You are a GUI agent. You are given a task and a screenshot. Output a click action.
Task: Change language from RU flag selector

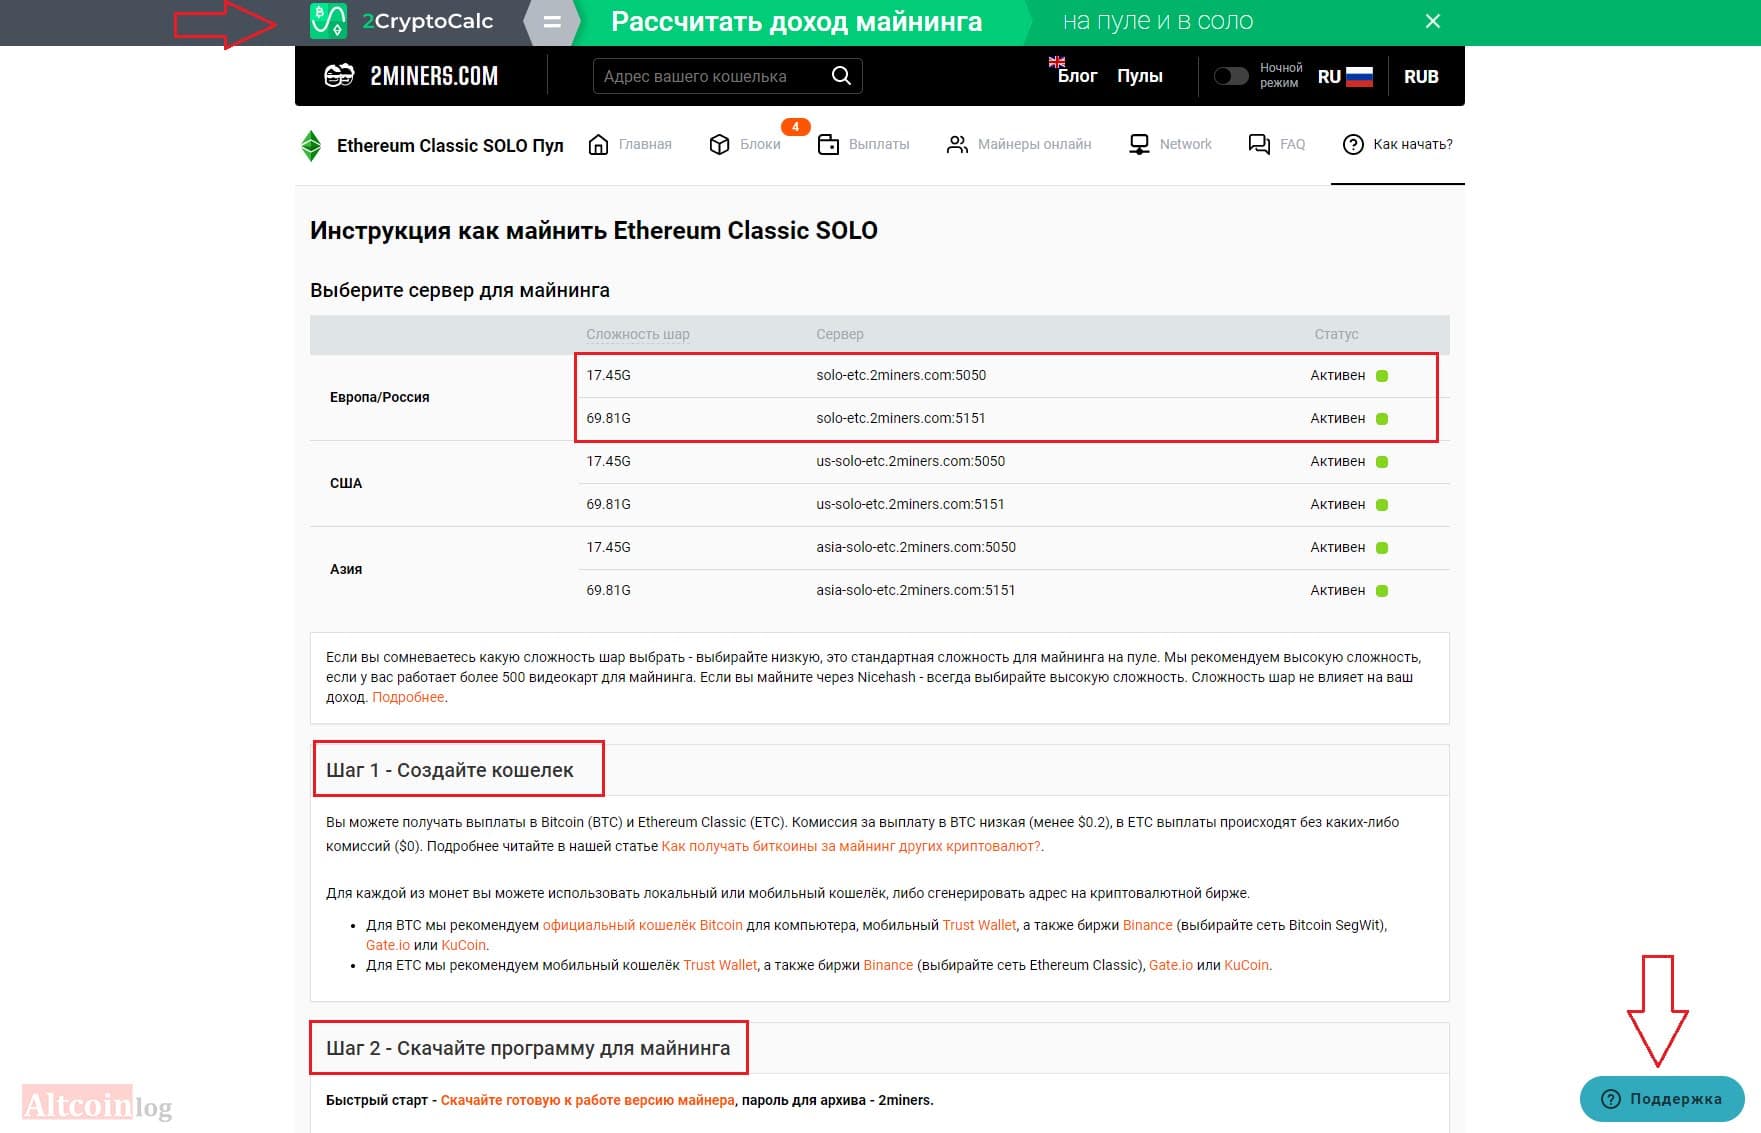(x=1345, y=76)
